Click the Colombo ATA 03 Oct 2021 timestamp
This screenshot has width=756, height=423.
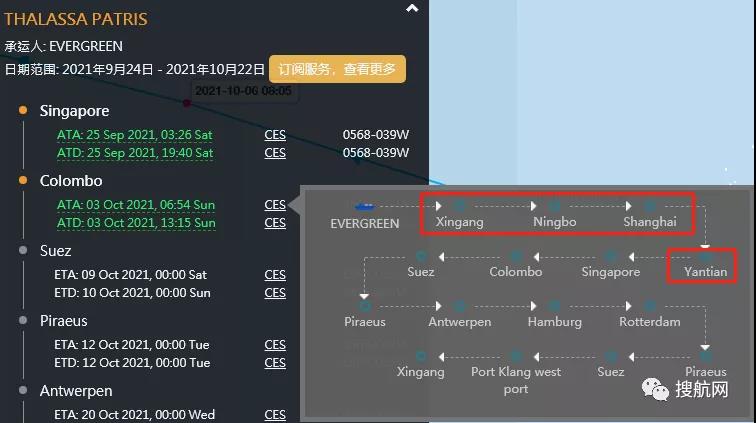click(134, 205)
